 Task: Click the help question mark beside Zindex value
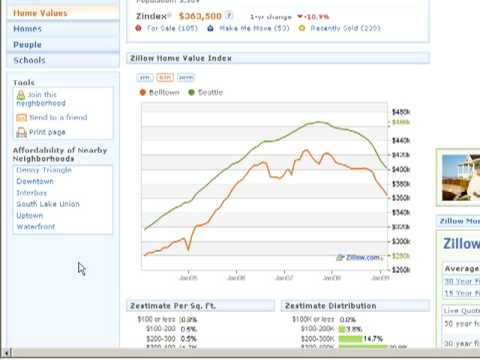pyautogui.click(x=229, y=15)
